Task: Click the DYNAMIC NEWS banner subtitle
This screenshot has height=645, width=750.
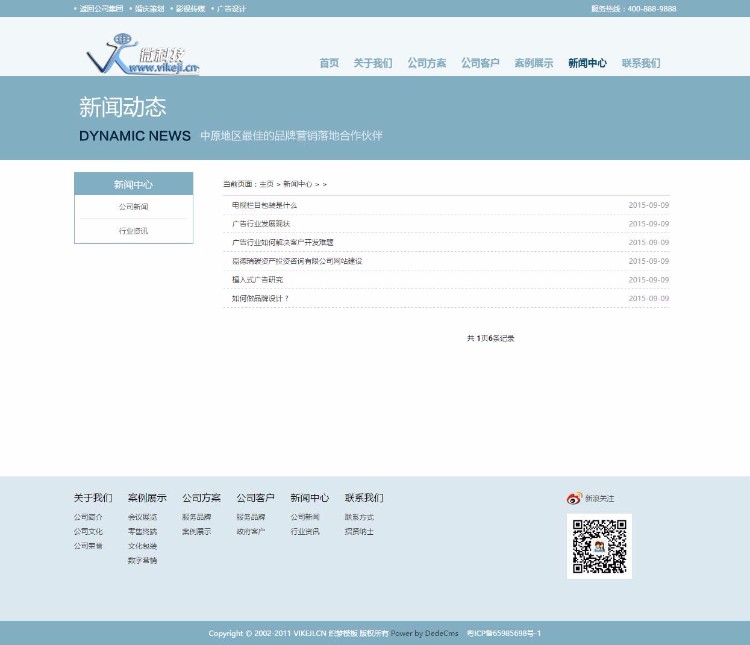Action: tap(135, 136)
